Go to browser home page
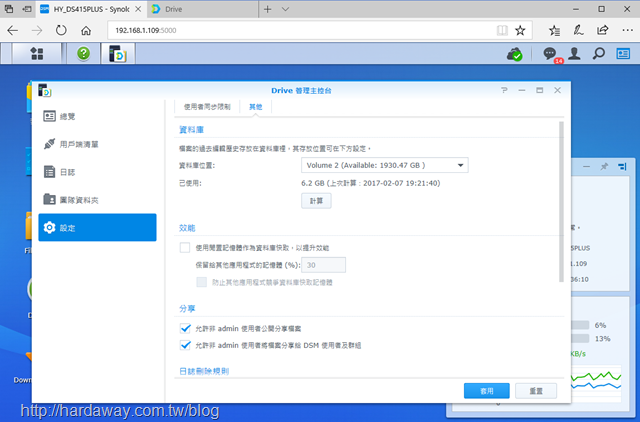 point(86,30)
